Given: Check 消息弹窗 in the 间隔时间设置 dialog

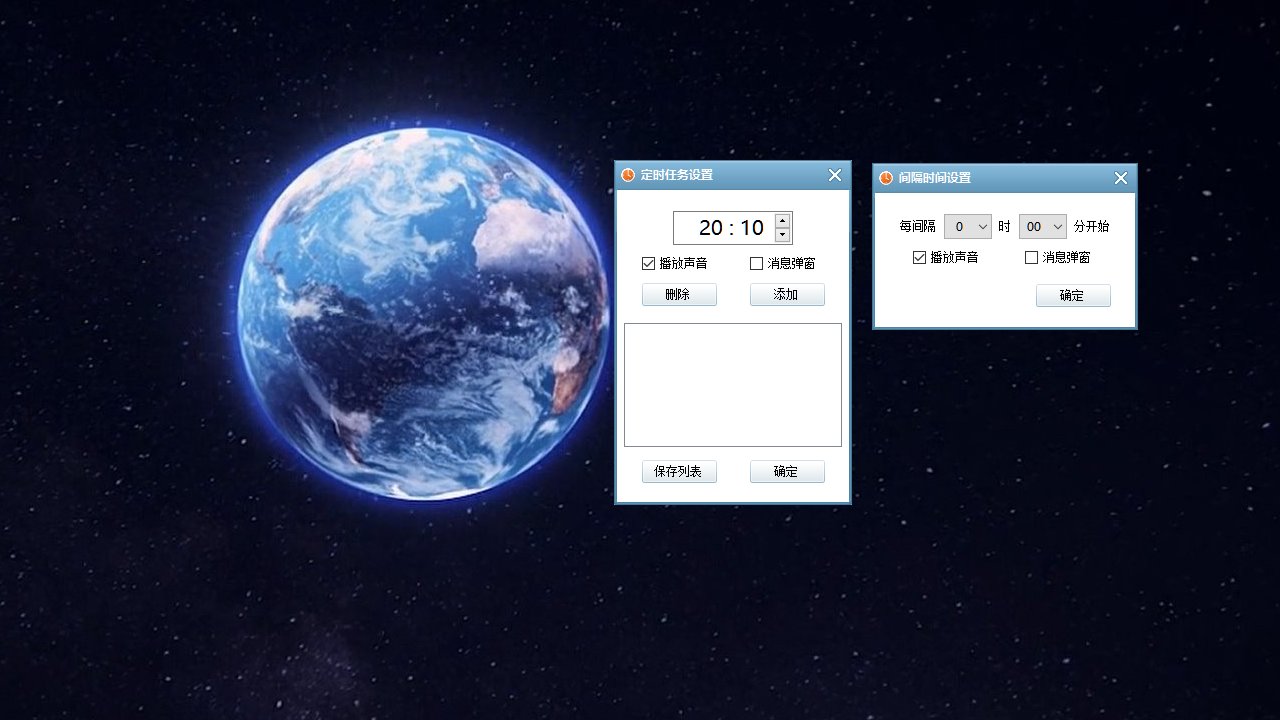Looking at the screenshot, I should [1031, 257].
